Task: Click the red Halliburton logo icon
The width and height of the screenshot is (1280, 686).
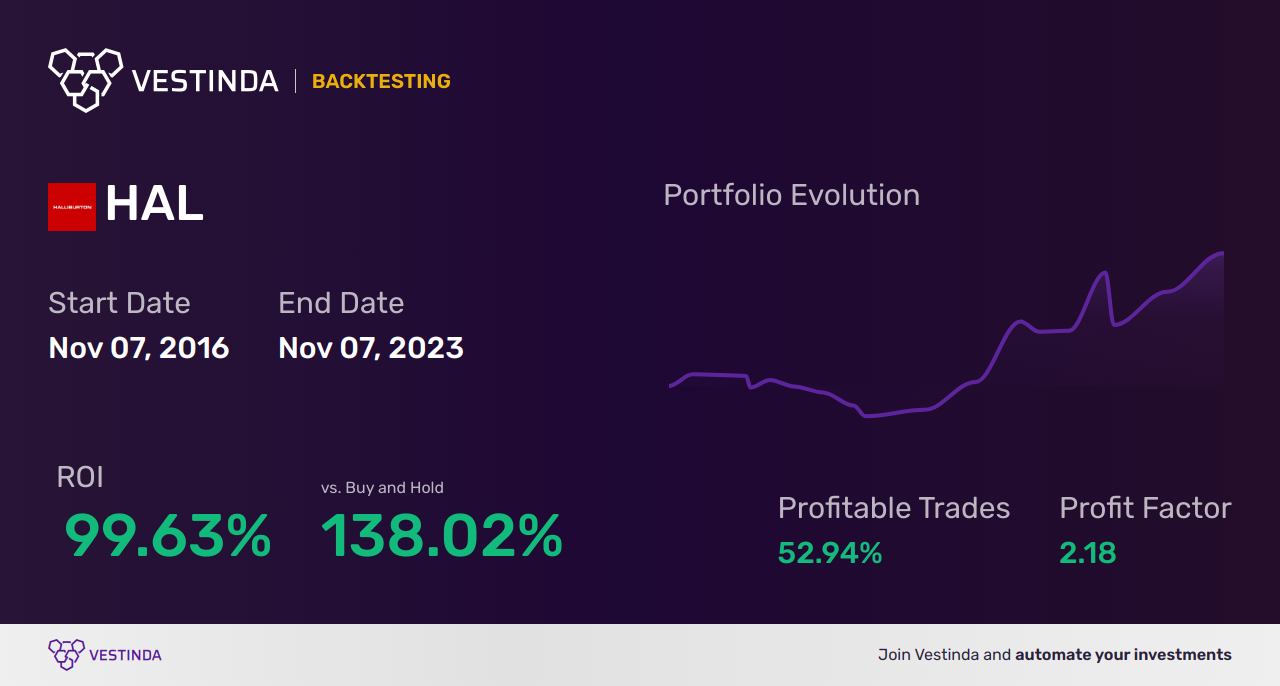Action: pyautogui.click(x=72, y=207)
